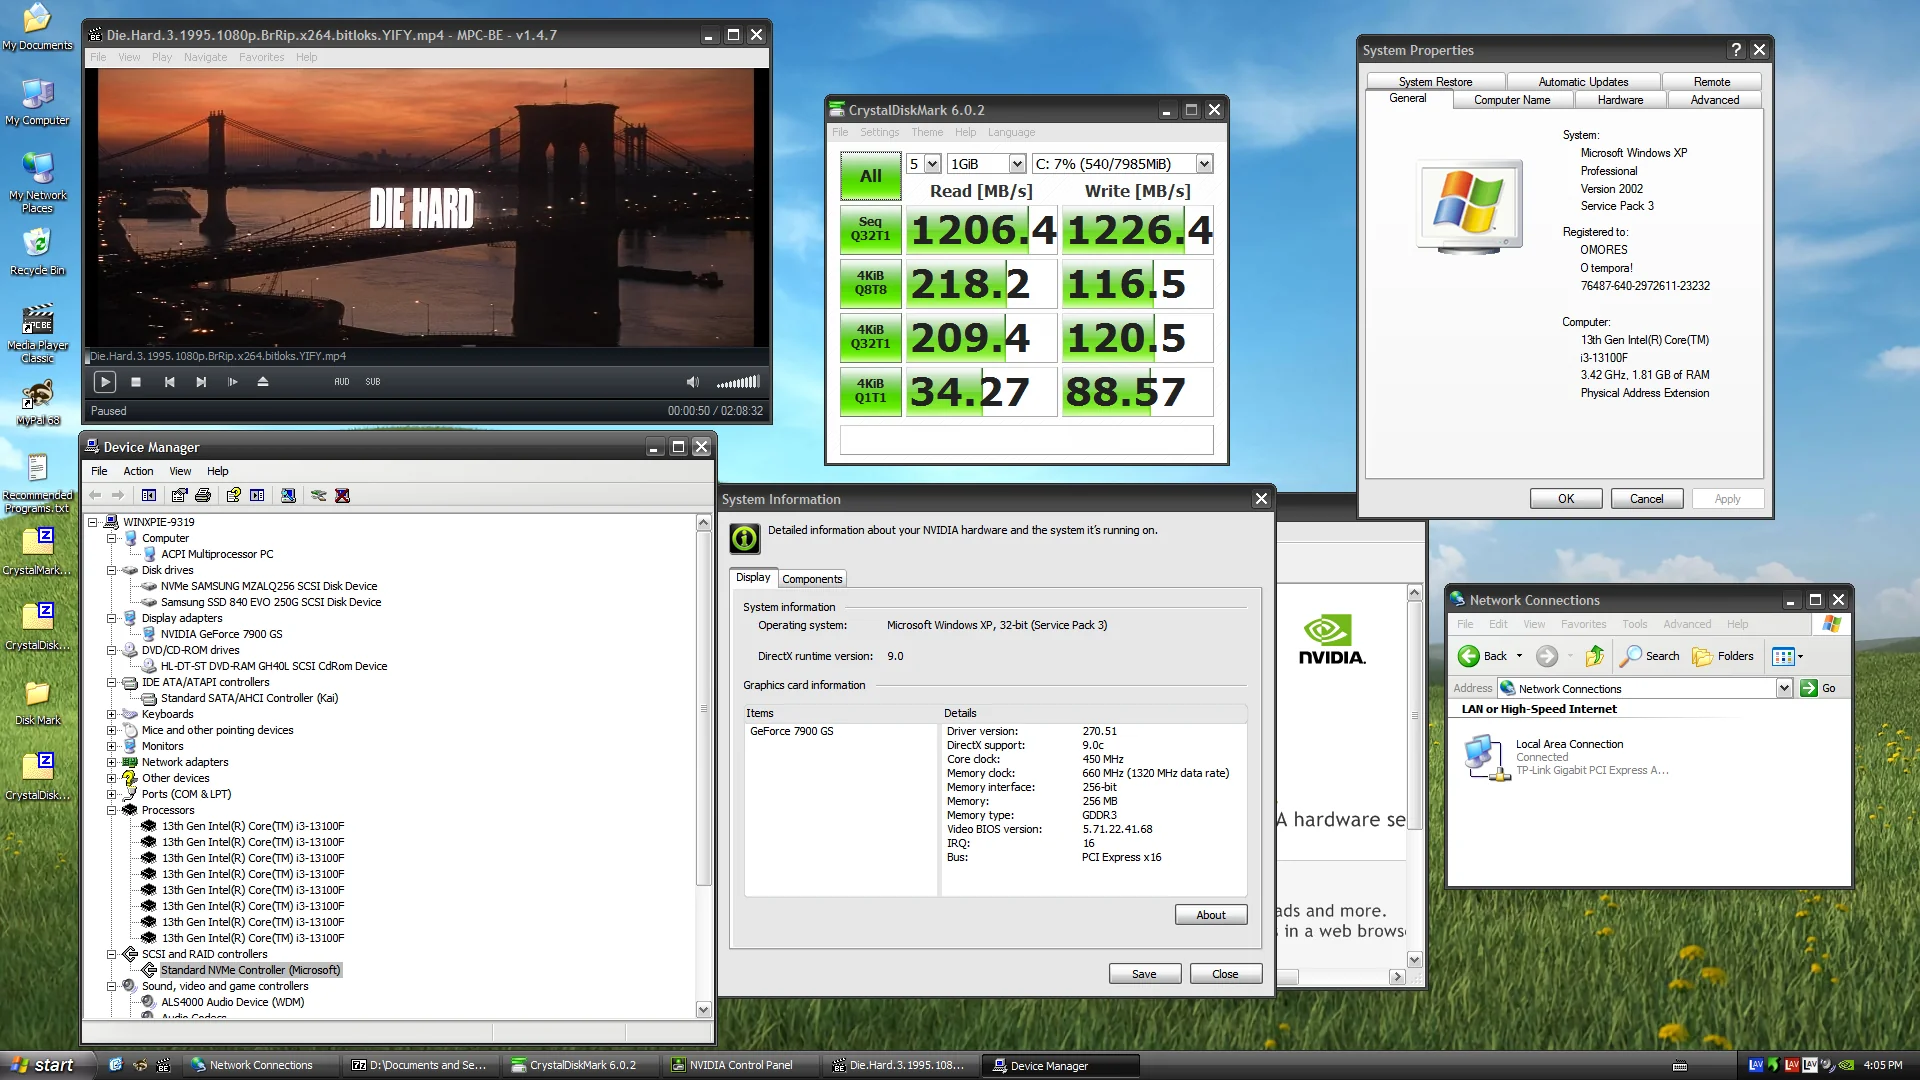Image resolution: width=1920 pixels, height=1080 pixels.
Task: Click the CrystalDiskMark 'All' benchmark button
Action: [869, 175]
